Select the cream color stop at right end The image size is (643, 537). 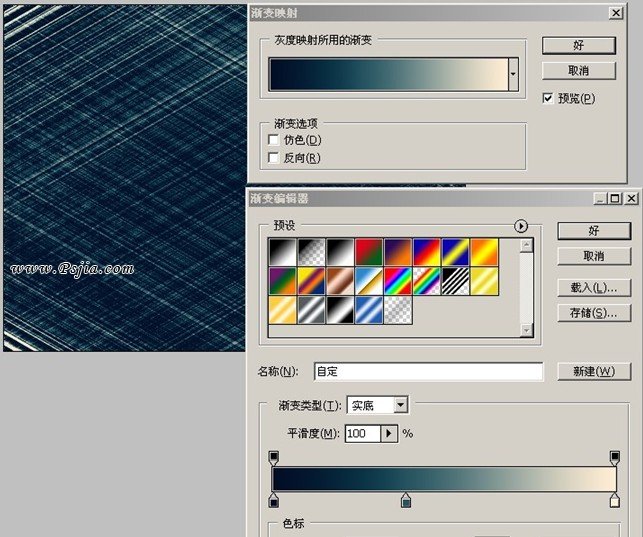[x=614, y=501]
